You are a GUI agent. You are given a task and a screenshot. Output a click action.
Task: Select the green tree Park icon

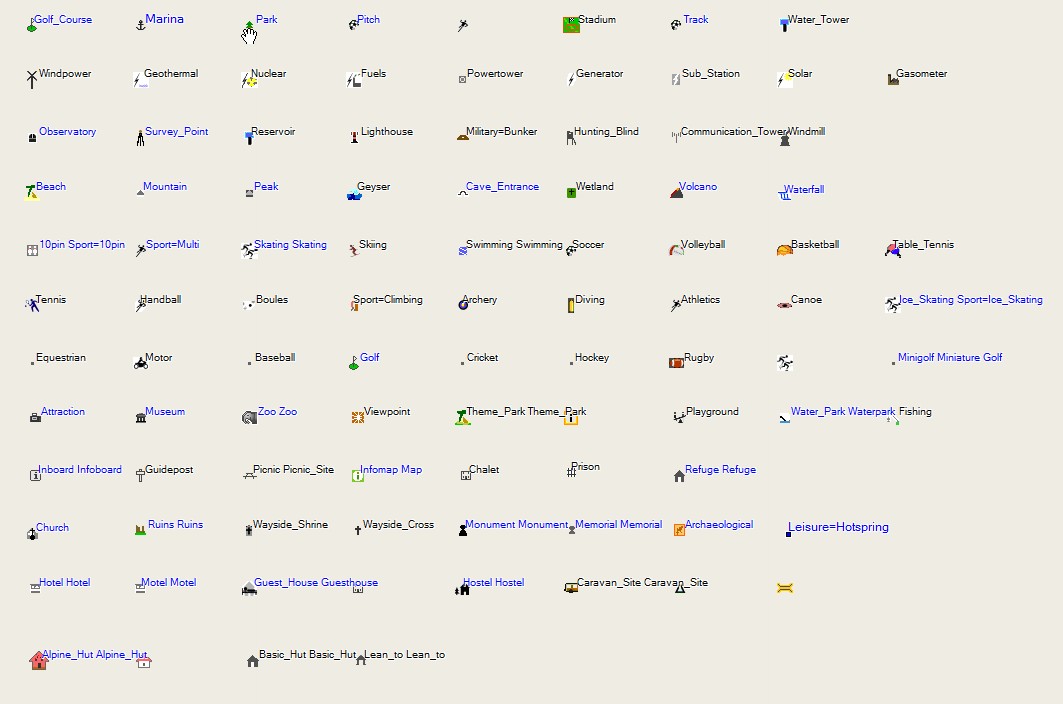click(x=249, y=26)
